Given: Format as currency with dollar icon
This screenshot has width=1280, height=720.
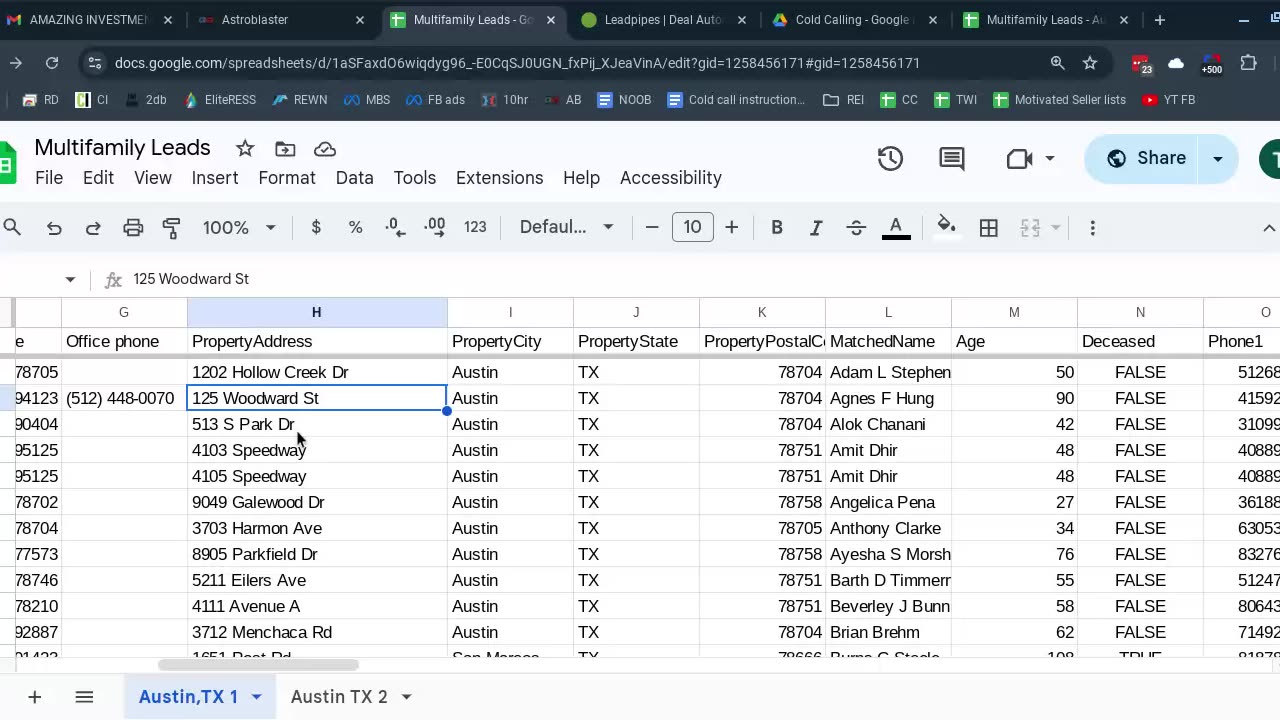Looking at the screenshot, I should (316, 228).
